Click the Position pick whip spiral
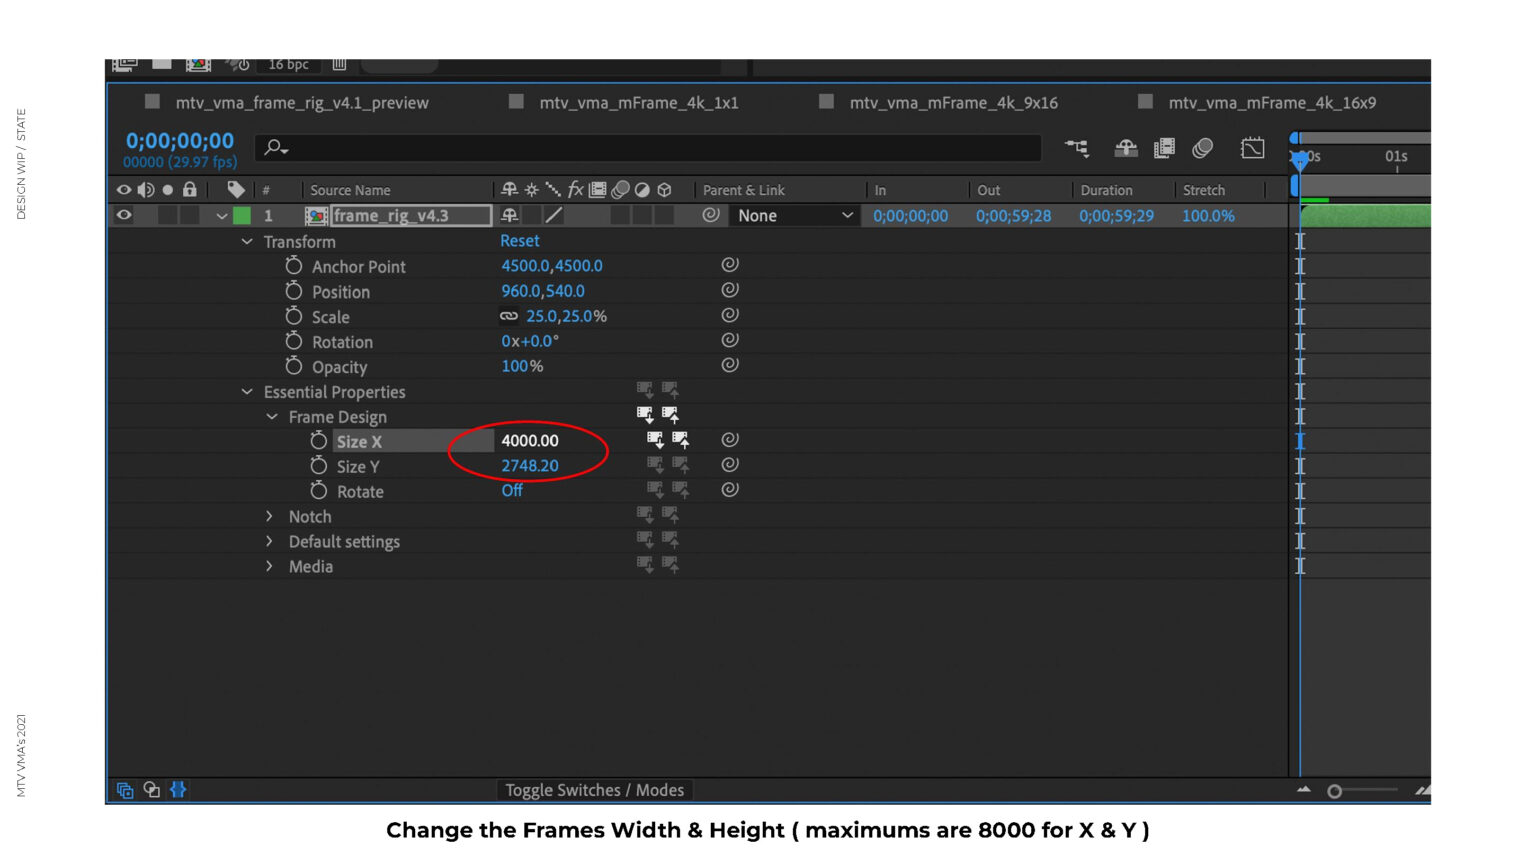This screenshot has width=1536, height=864. coord(730,289)
